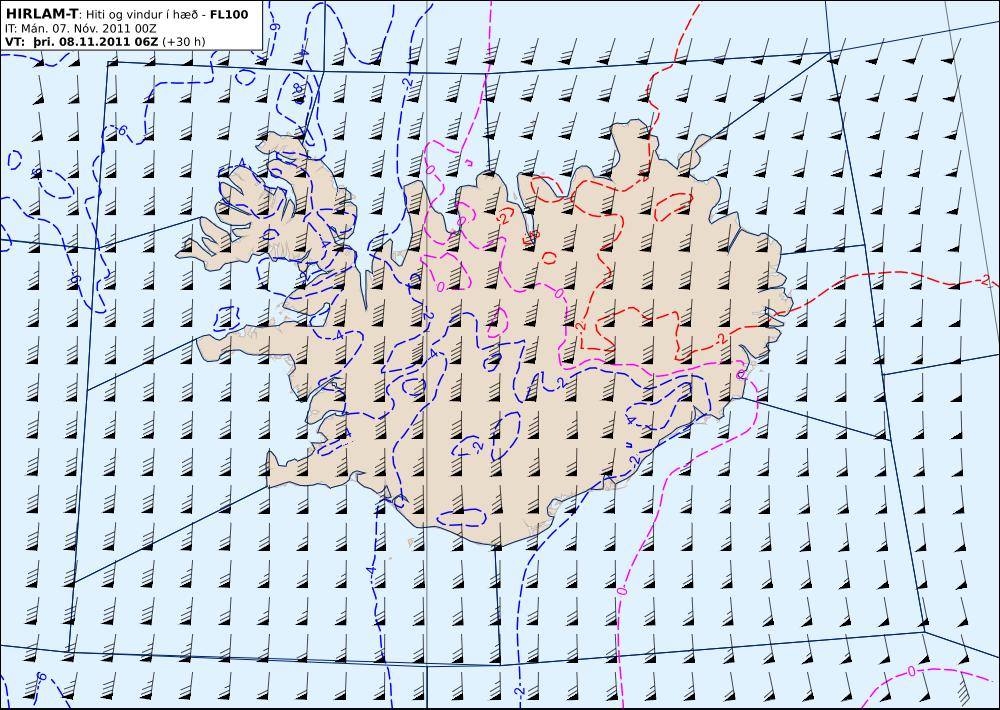Click the blue "-8" contour label near the top

point(297,91)
